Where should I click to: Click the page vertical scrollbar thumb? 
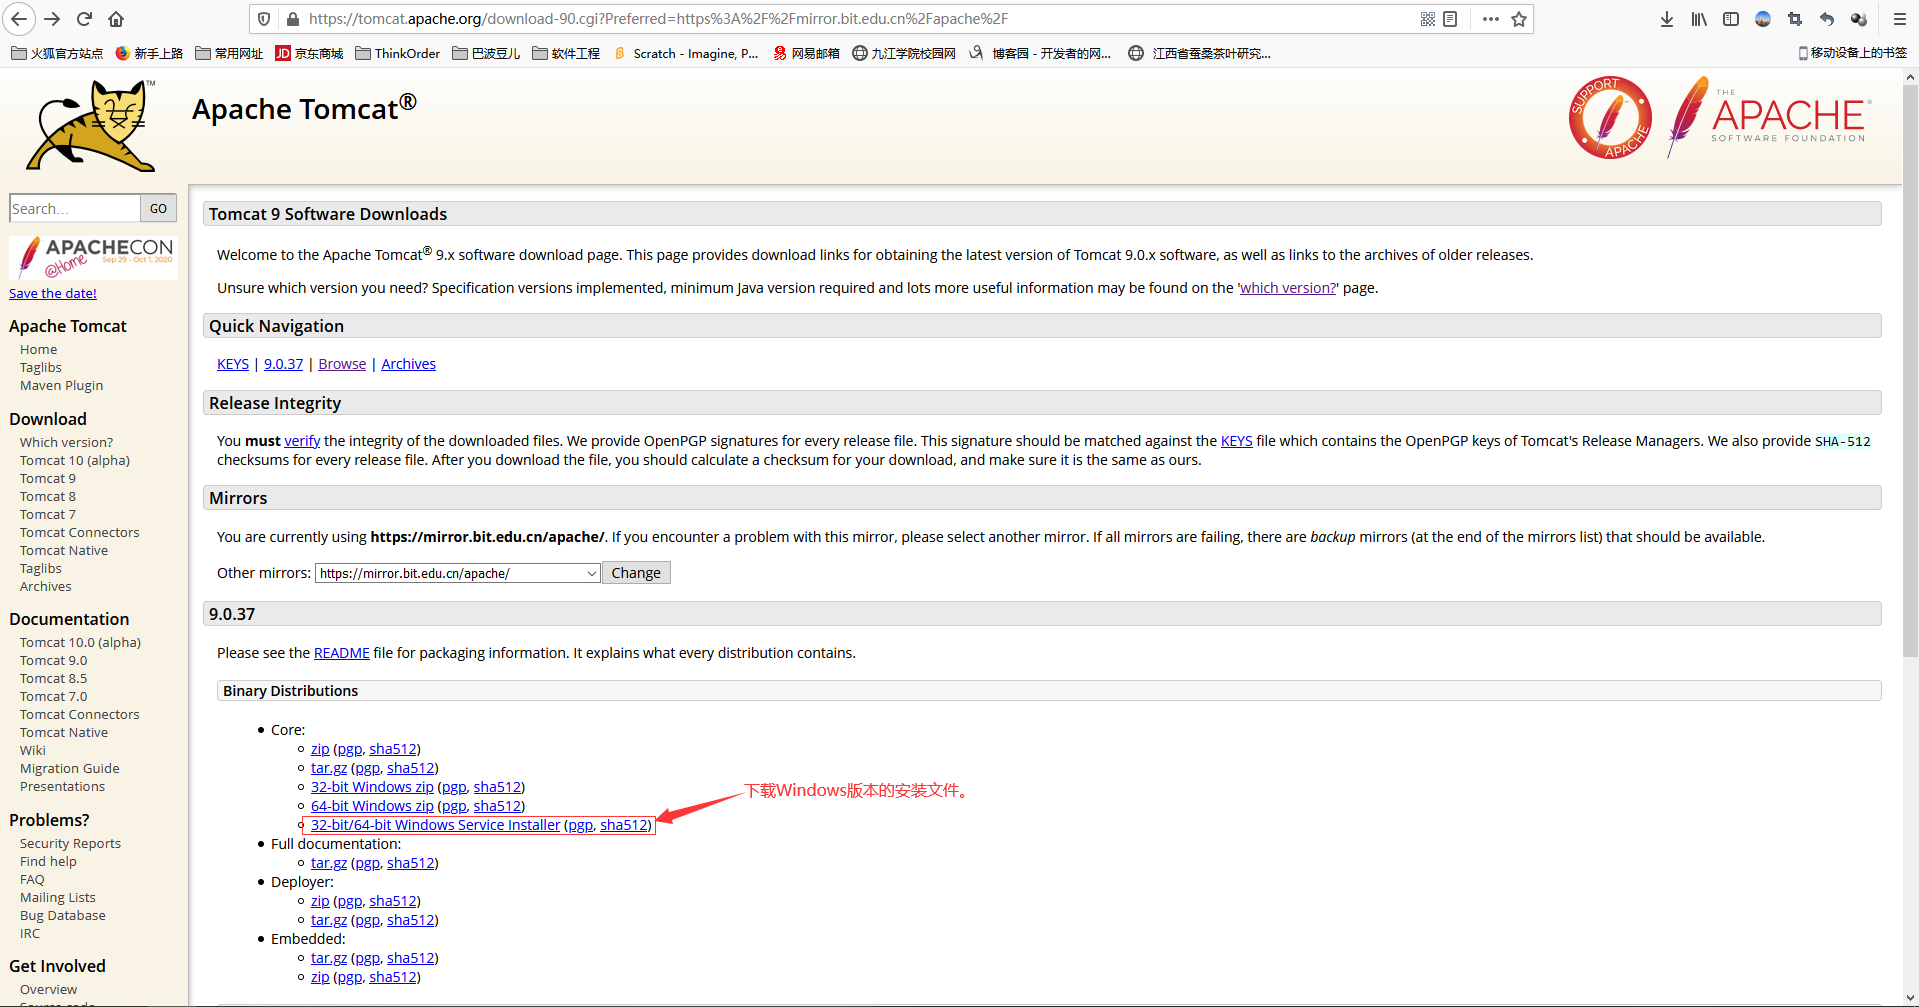(1910, 370)
